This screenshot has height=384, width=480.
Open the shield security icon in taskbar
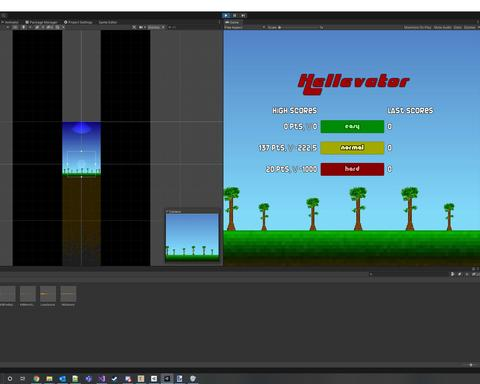193,379
